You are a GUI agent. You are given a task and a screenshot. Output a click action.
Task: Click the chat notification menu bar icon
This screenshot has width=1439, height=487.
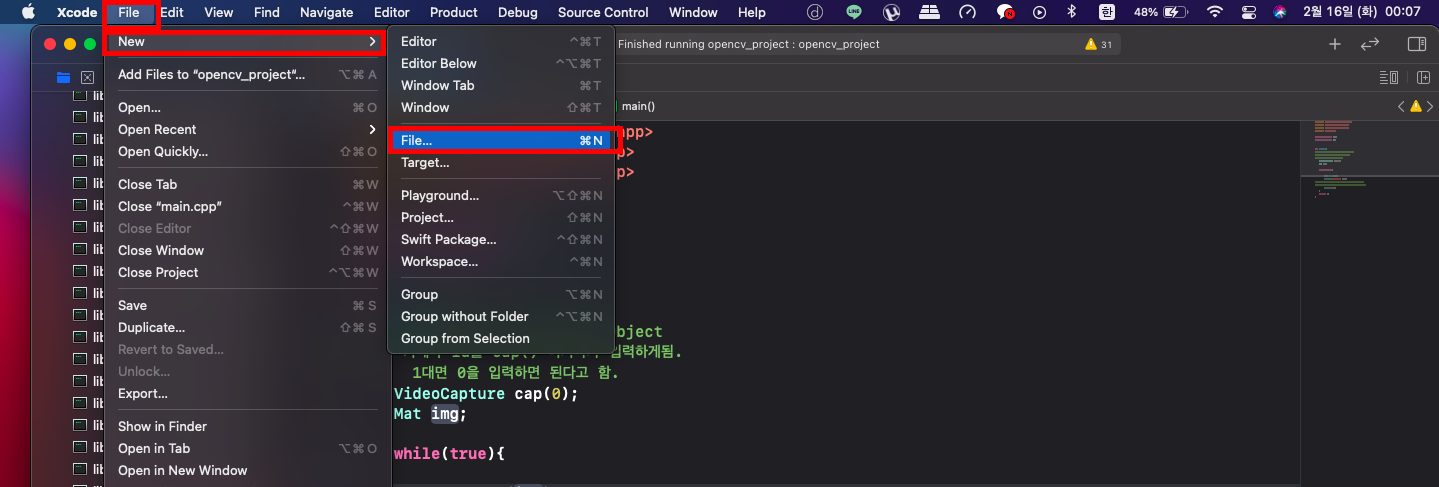1005,12
